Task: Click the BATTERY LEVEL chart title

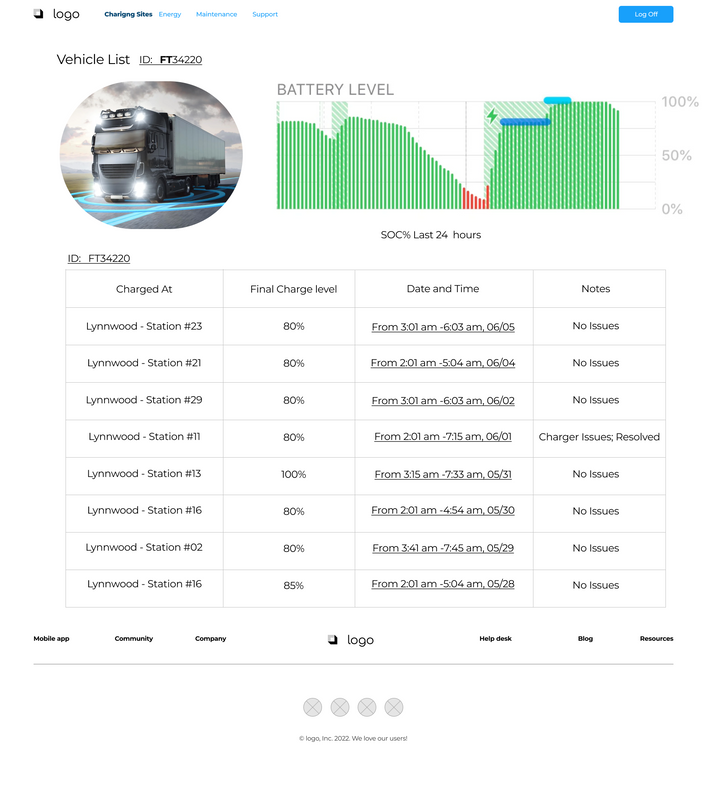Action: [335, 90]
